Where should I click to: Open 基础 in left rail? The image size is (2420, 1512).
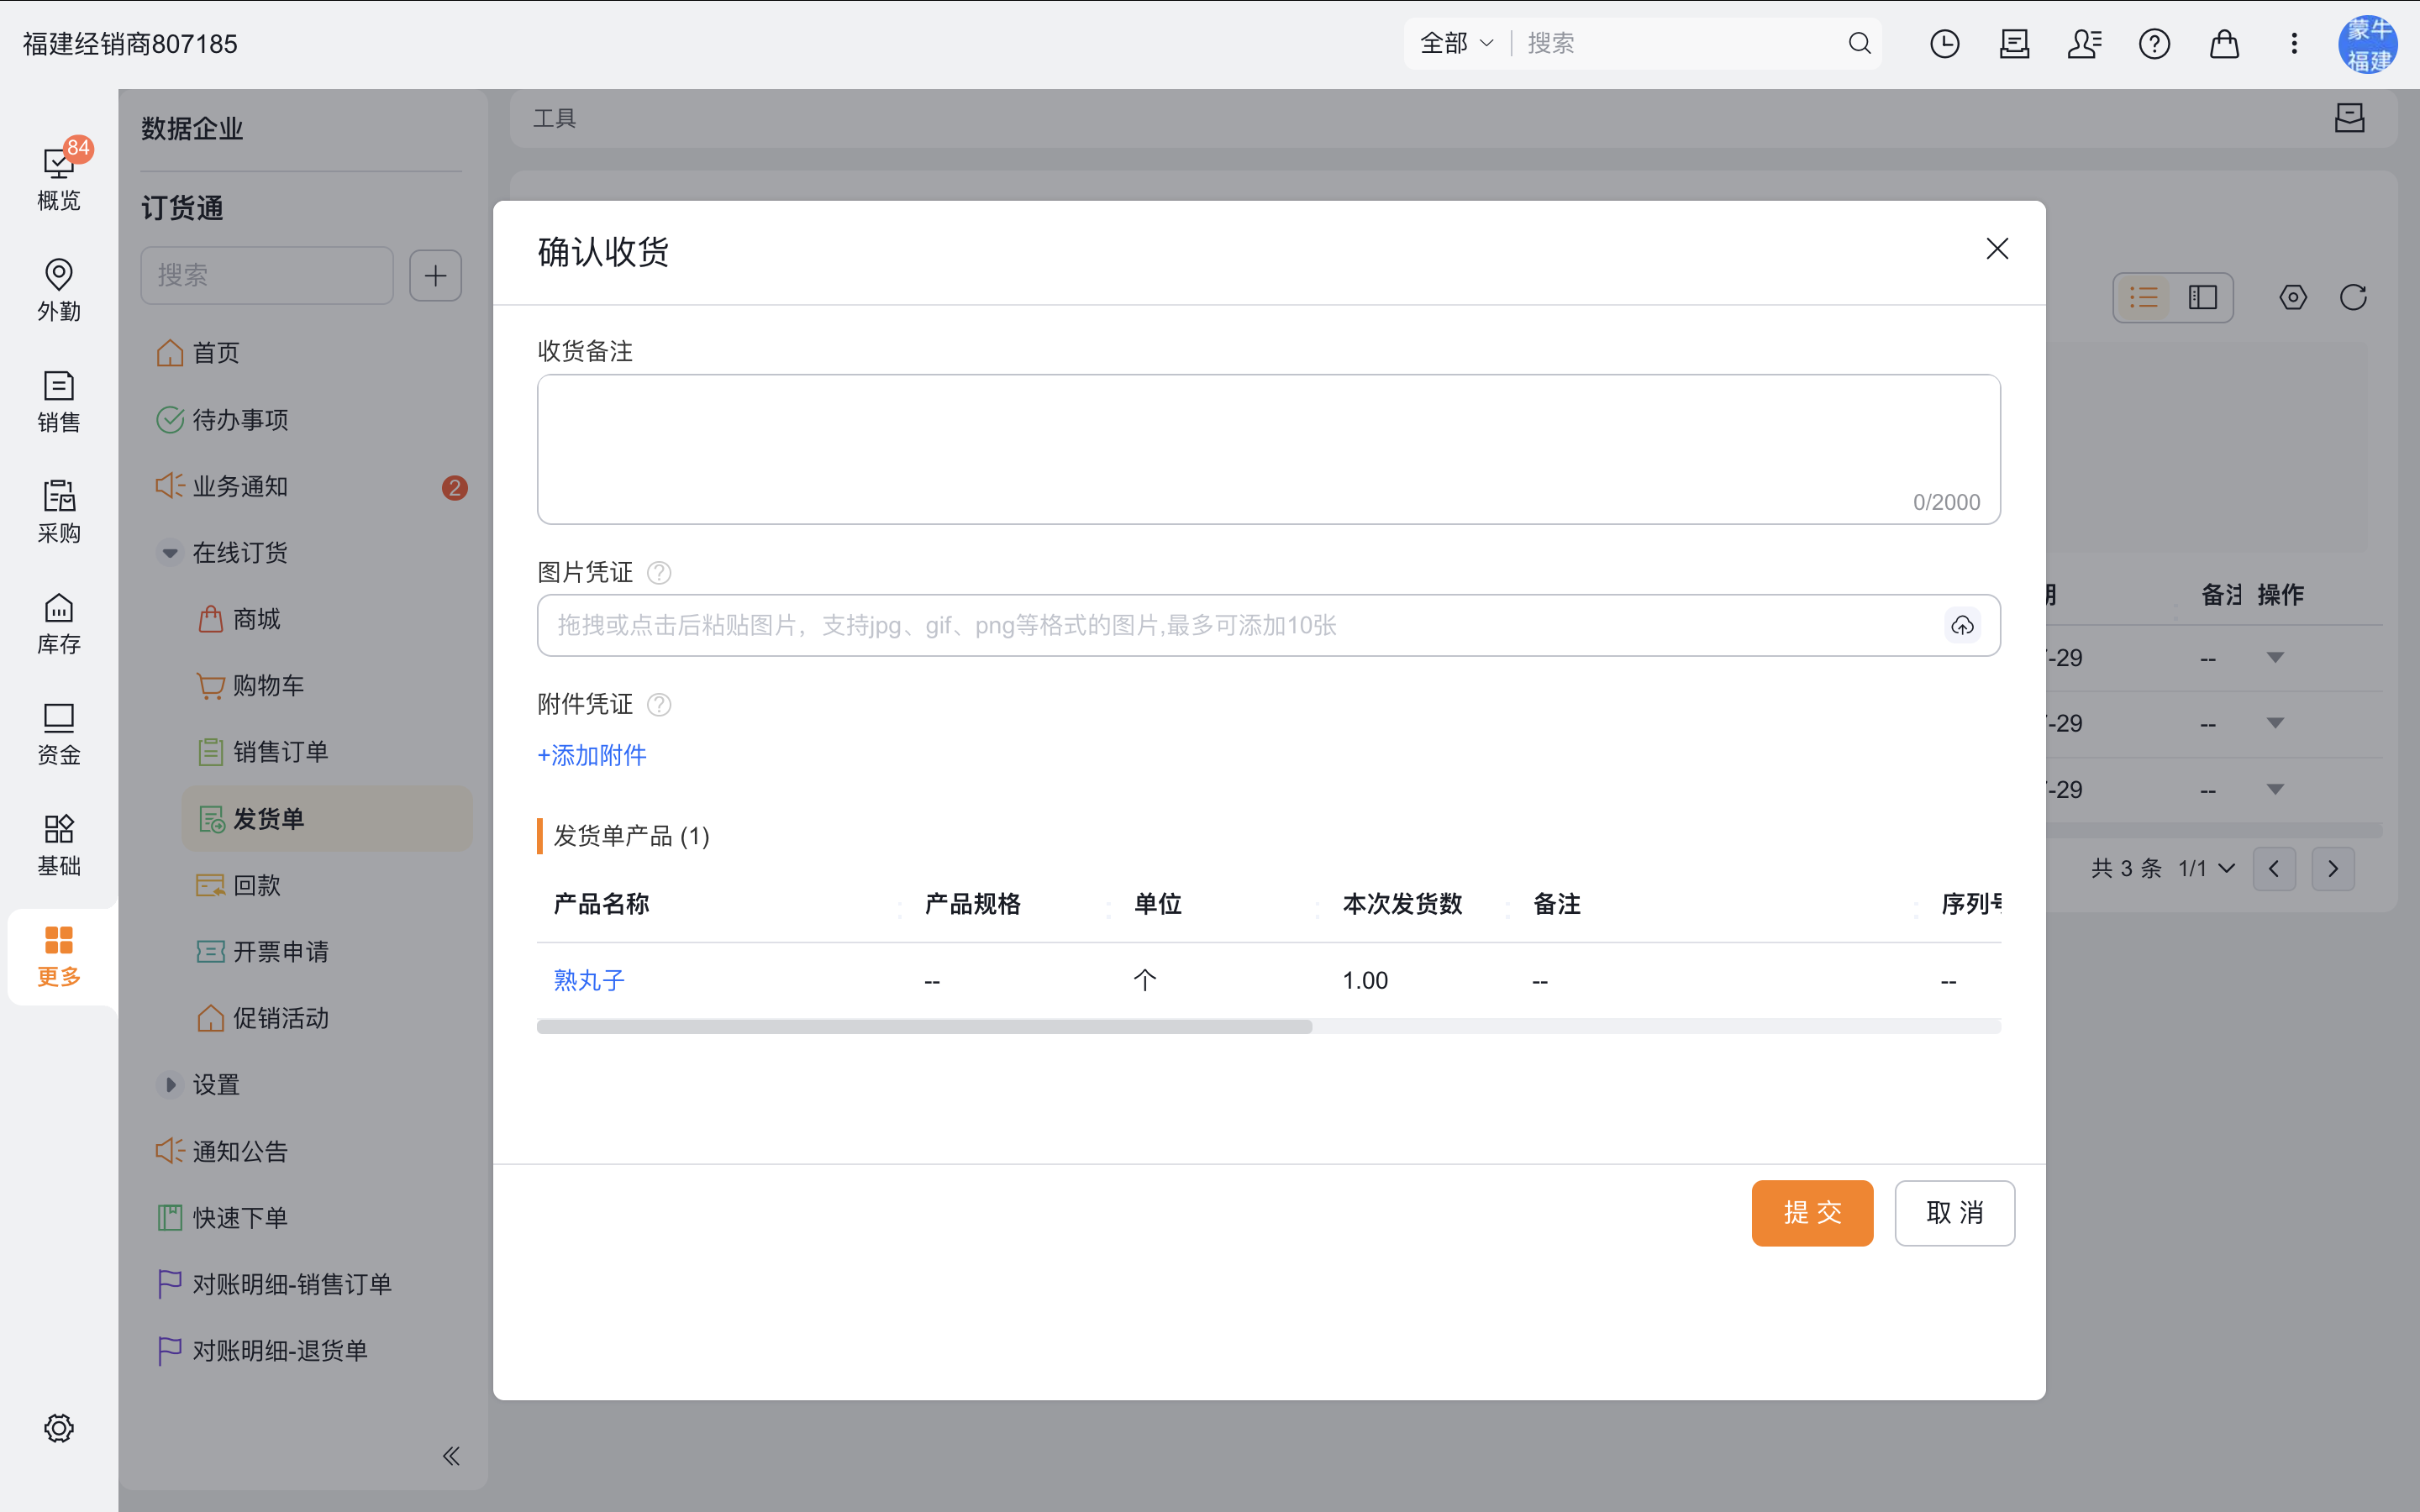click(59, 845)
